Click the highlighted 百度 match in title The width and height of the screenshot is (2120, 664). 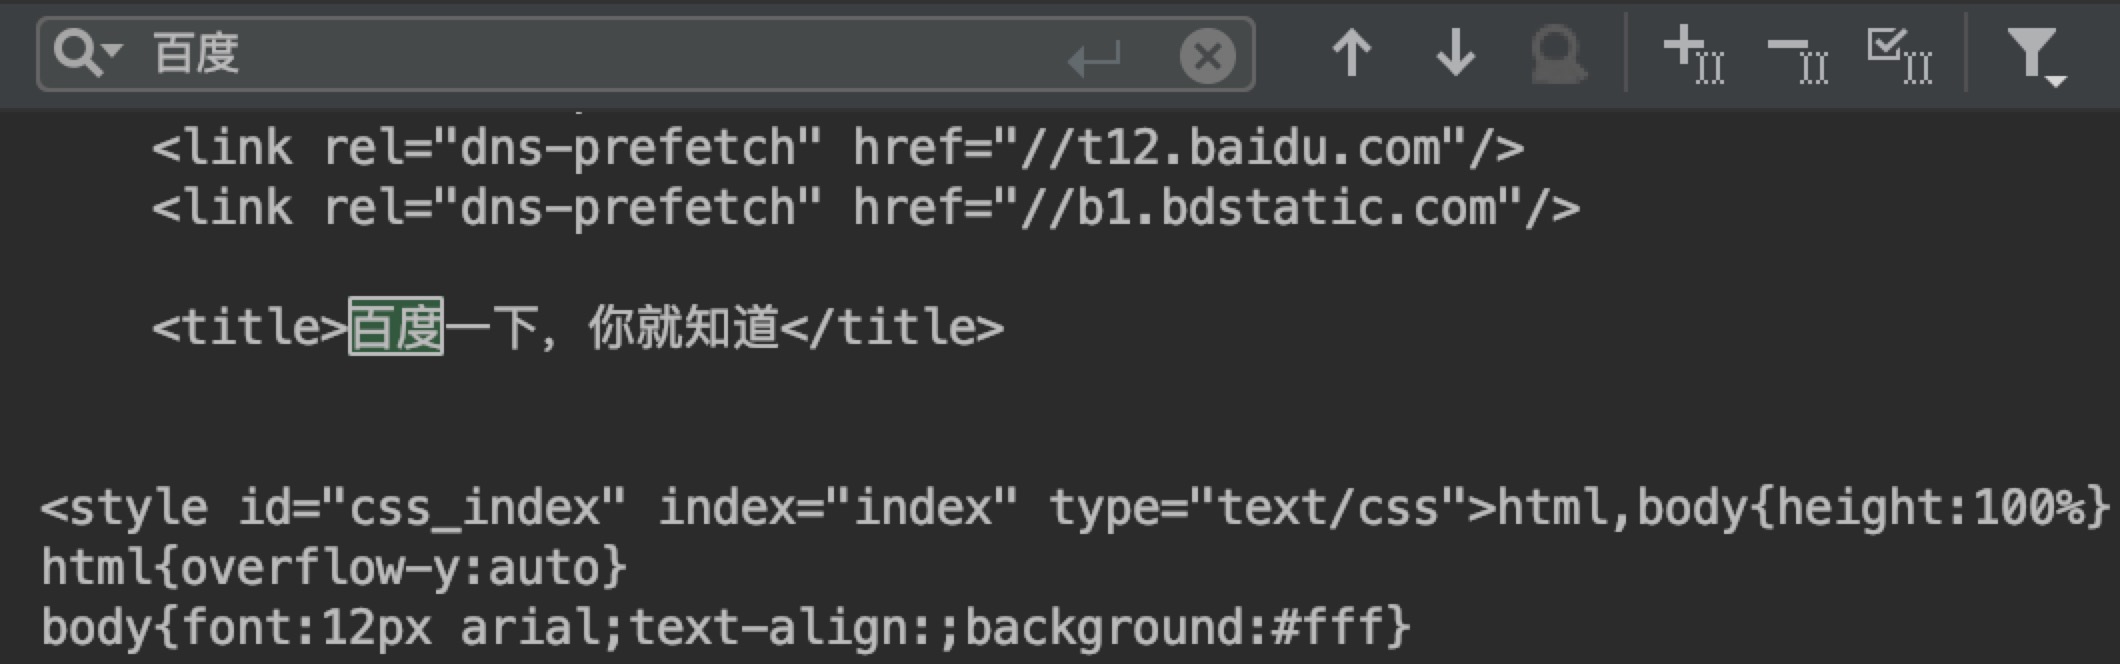pyautogui.click(x=396, y=327)
